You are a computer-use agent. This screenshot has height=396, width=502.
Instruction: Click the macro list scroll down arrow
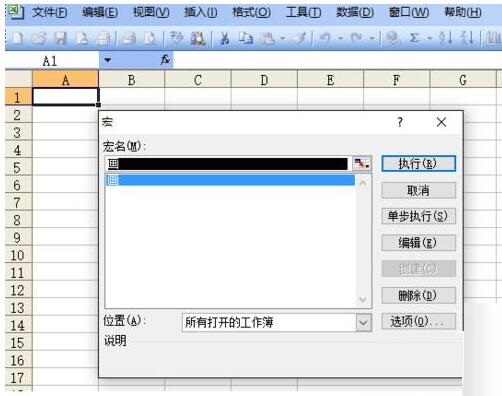coord(363,300)
